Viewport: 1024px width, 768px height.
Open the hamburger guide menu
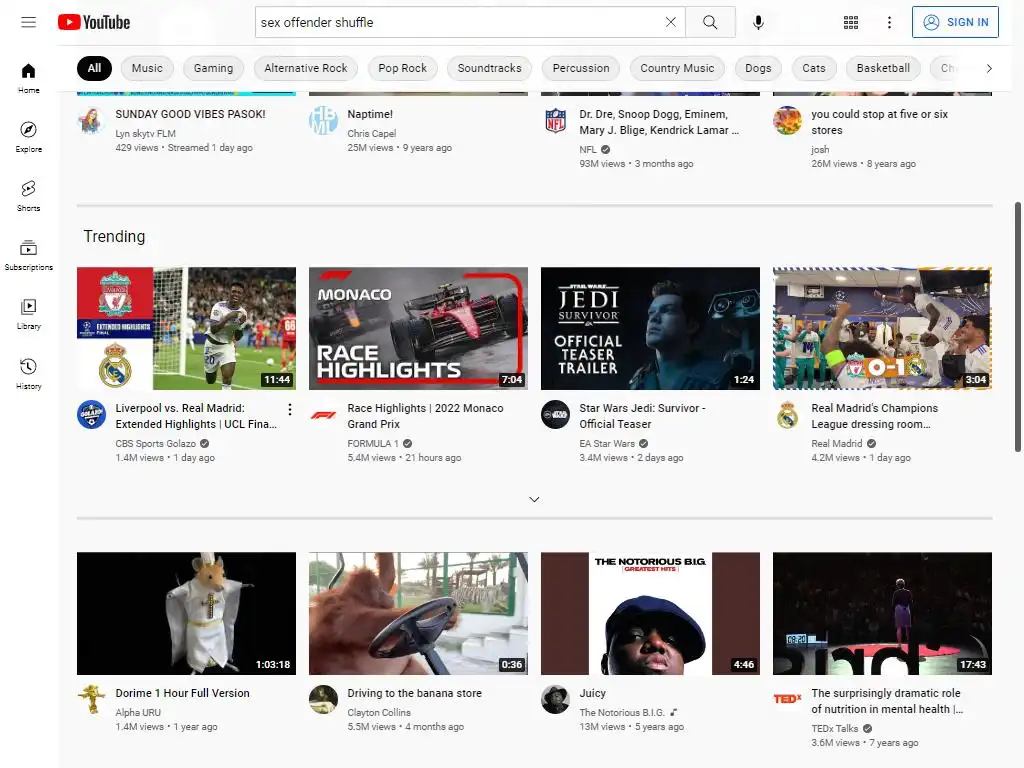point(28,22)
